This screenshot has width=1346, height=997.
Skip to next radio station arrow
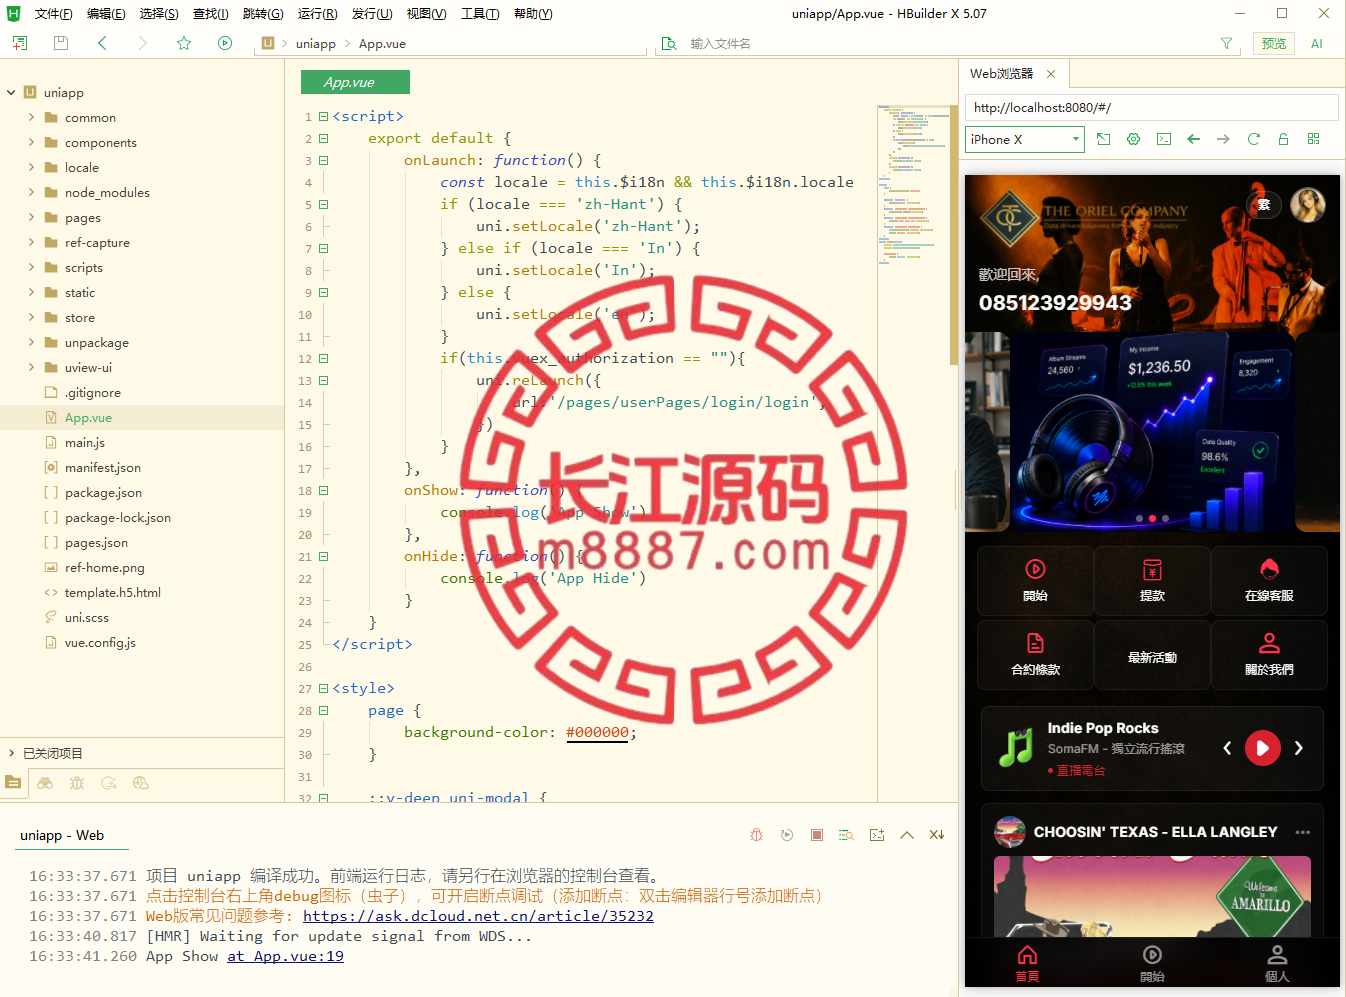click(x=1298, y=748)
